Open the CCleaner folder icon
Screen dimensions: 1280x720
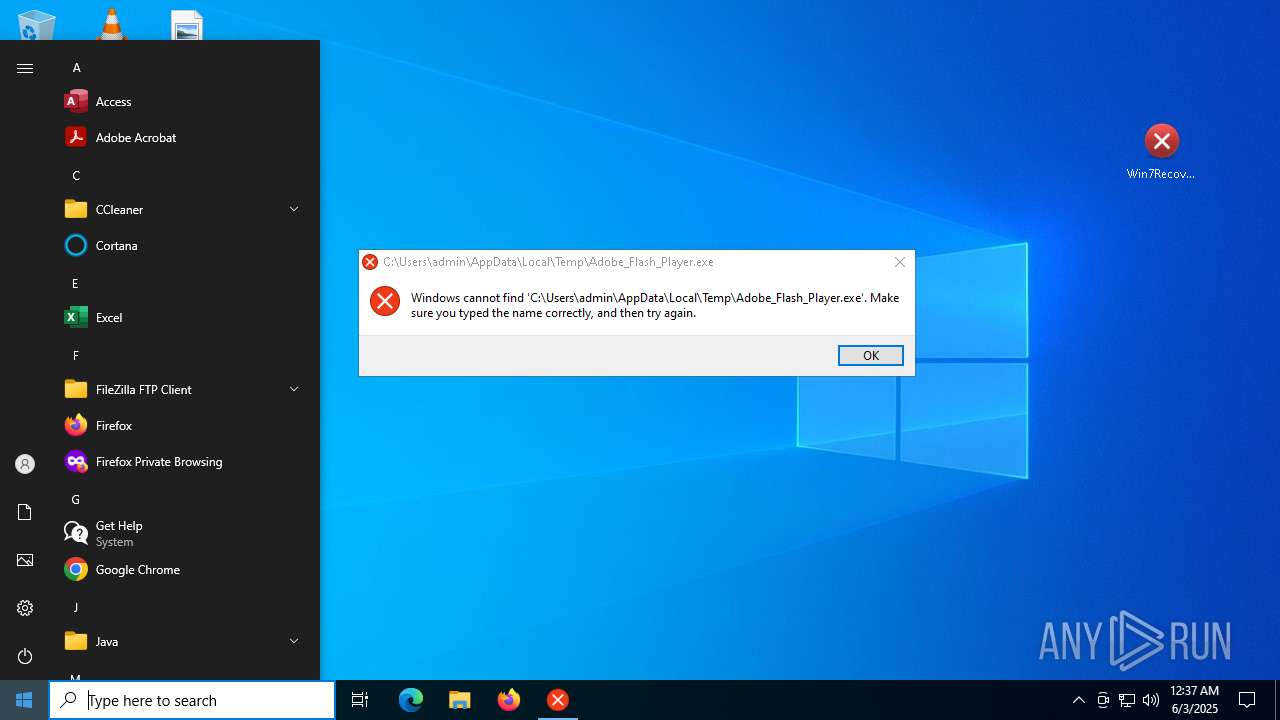coord(76,209)
